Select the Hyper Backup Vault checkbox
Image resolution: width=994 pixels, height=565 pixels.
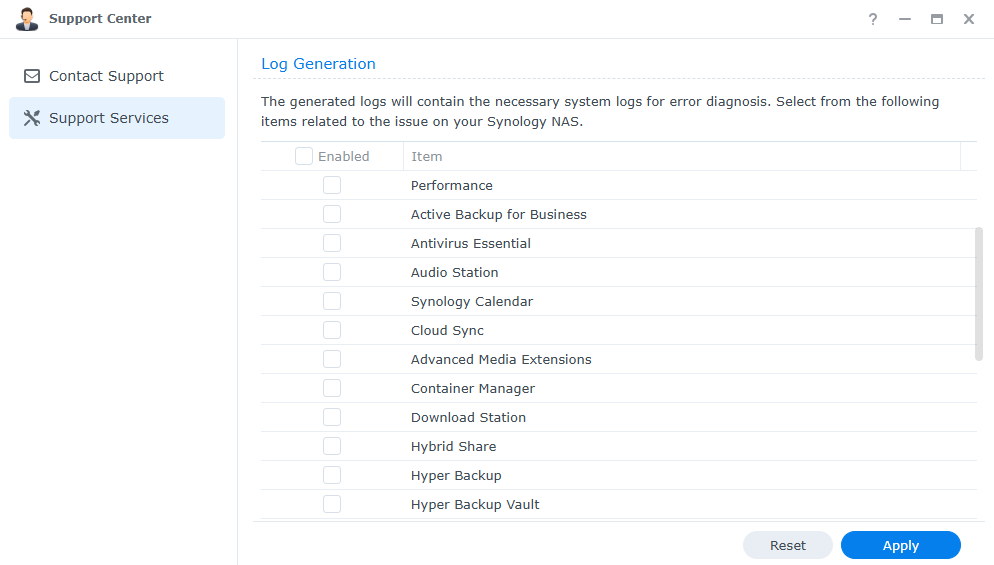click(332, 504)
